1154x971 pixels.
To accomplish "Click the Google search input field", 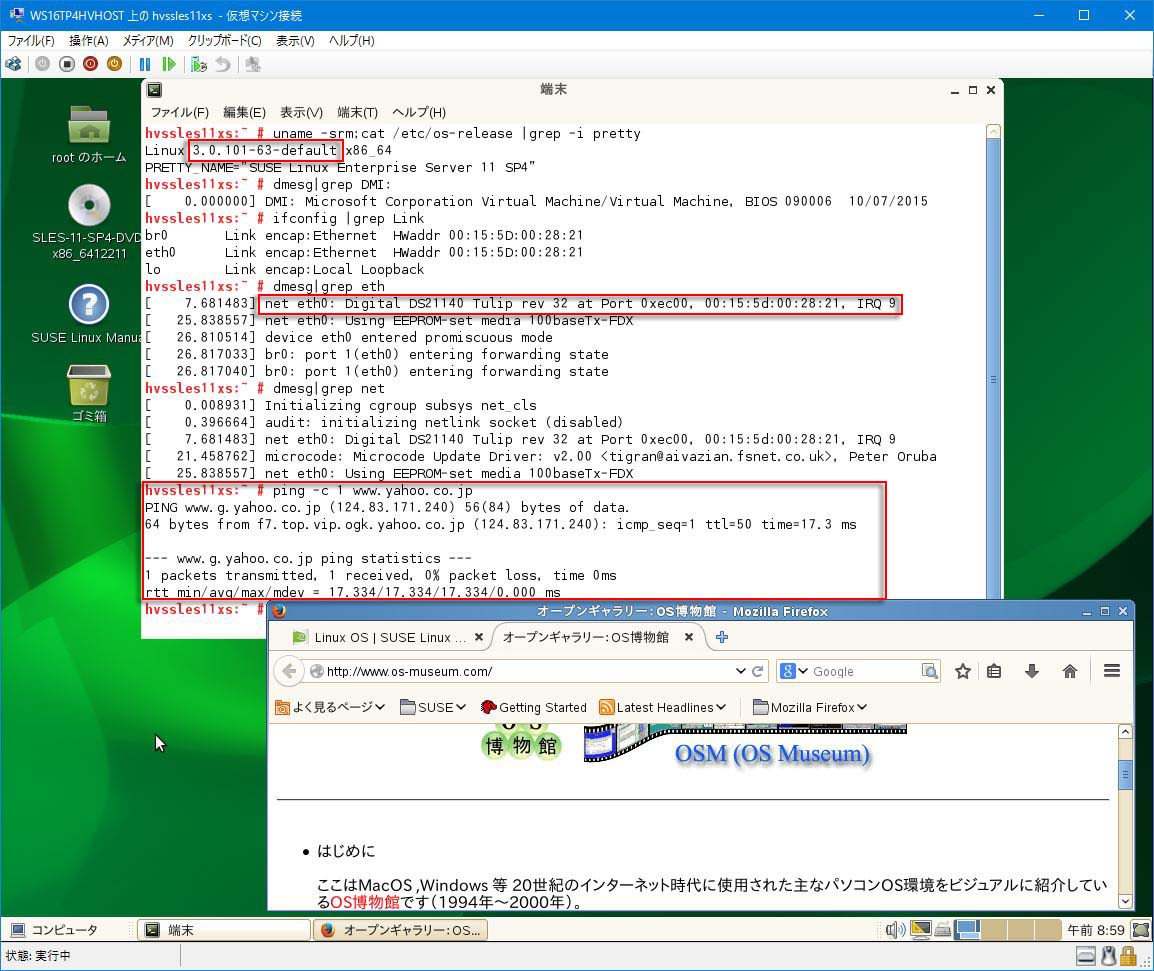I will 865,671.
